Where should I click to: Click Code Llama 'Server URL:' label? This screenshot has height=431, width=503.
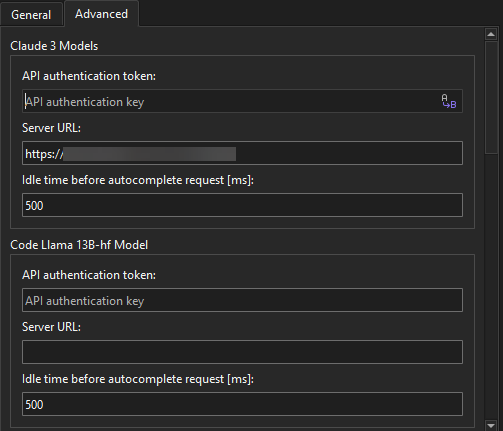pyautogui.click(x=51, y=327)
